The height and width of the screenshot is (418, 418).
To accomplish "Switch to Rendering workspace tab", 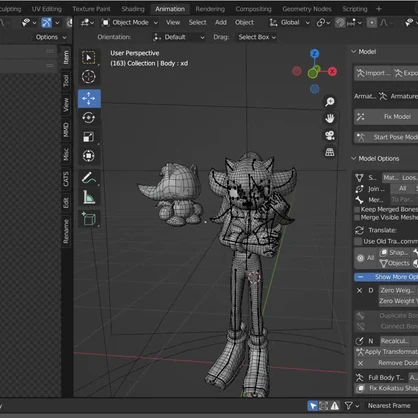I will point(210,9).
